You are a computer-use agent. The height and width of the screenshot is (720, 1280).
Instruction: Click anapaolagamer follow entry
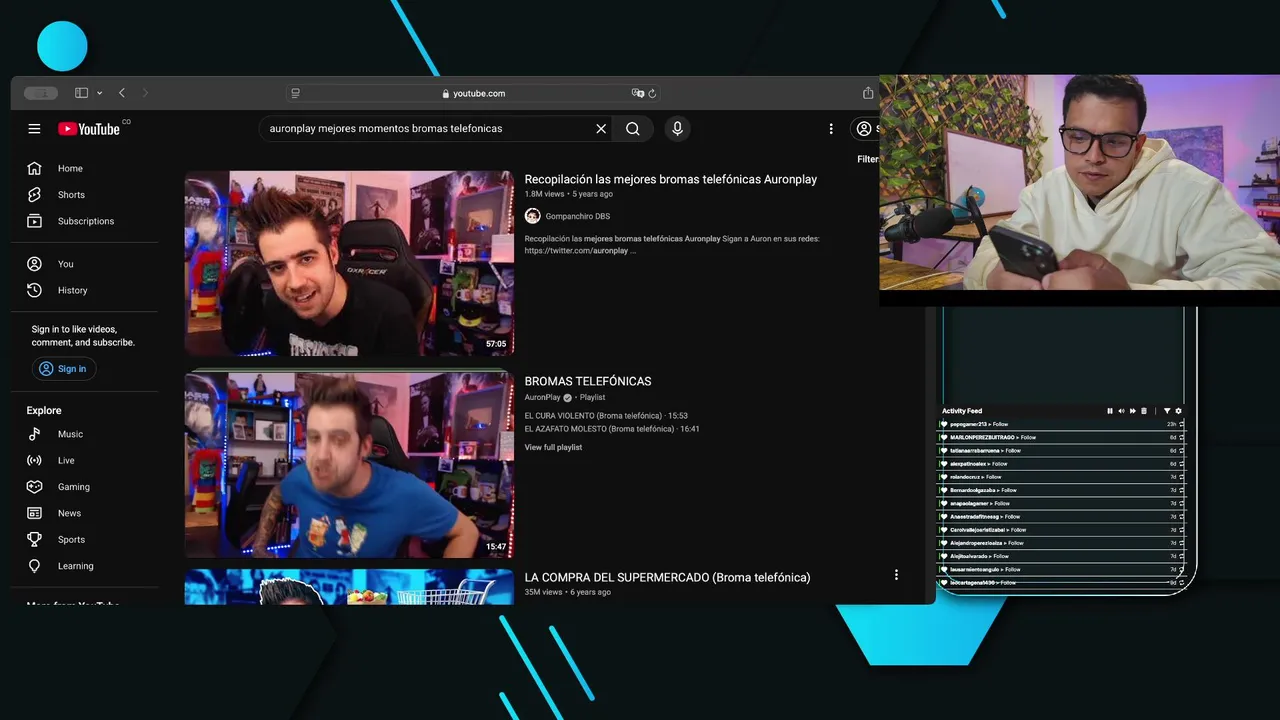point(1062,503)
